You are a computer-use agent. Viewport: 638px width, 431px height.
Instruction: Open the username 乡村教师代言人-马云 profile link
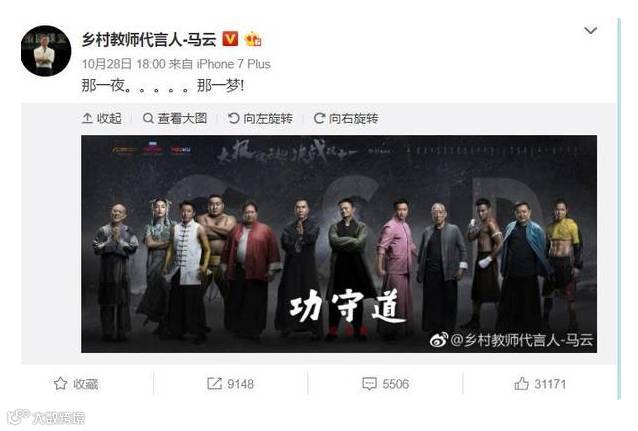(149, 39)
